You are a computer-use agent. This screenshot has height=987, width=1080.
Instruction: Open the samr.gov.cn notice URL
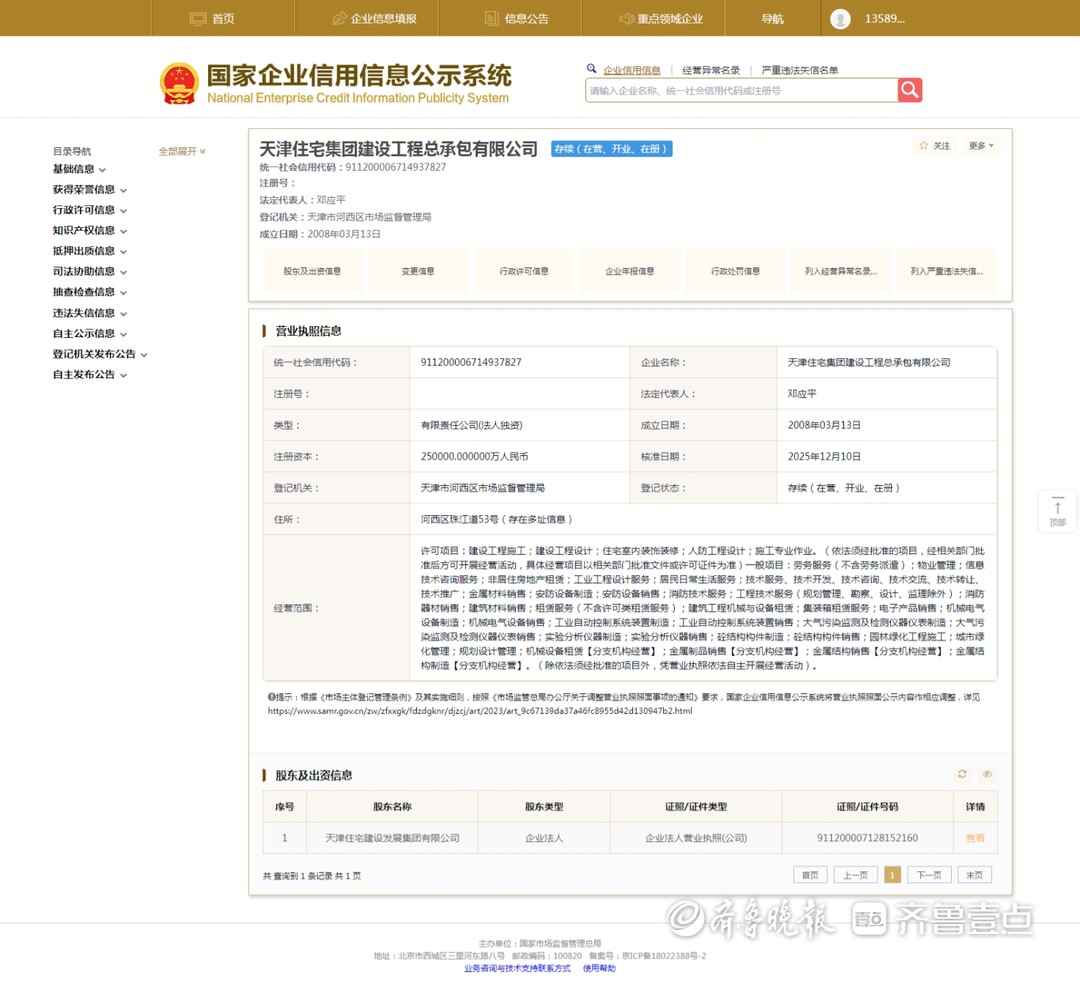coord(480,711)
